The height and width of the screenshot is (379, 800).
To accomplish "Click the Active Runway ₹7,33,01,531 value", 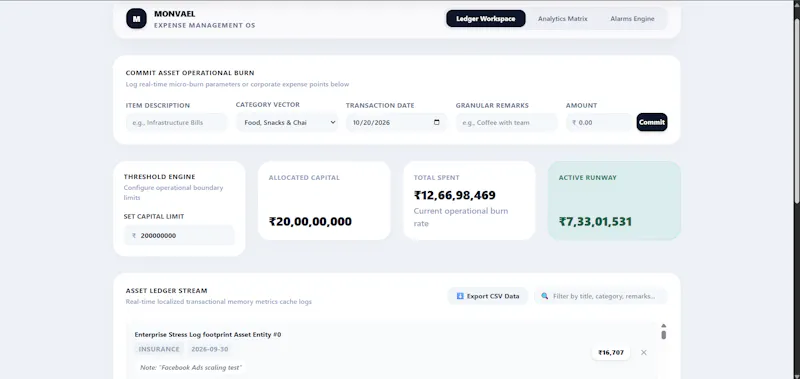I will click(x=595, y=222).
